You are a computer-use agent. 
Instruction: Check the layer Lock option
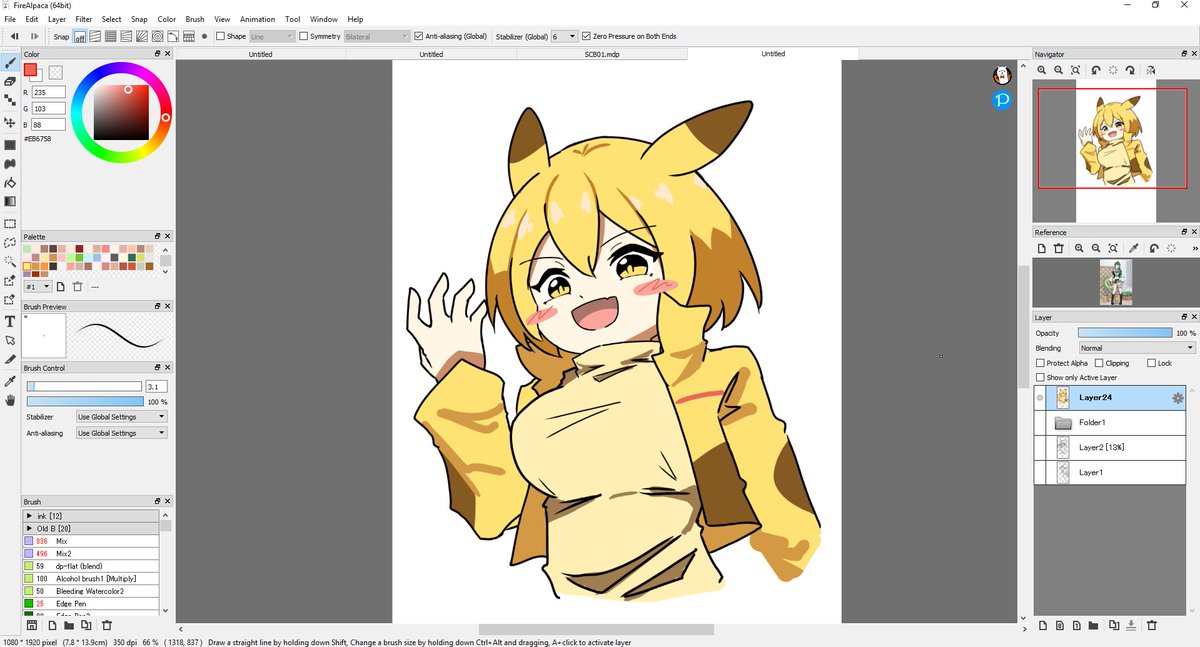[1151, 363]
